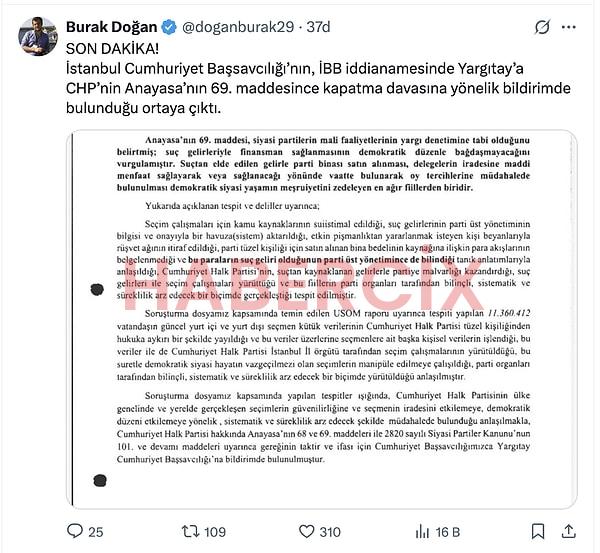Click the share upload icon
Image resolution: width=600 pixels, height=553 pixels.
[x=569, y=531]
